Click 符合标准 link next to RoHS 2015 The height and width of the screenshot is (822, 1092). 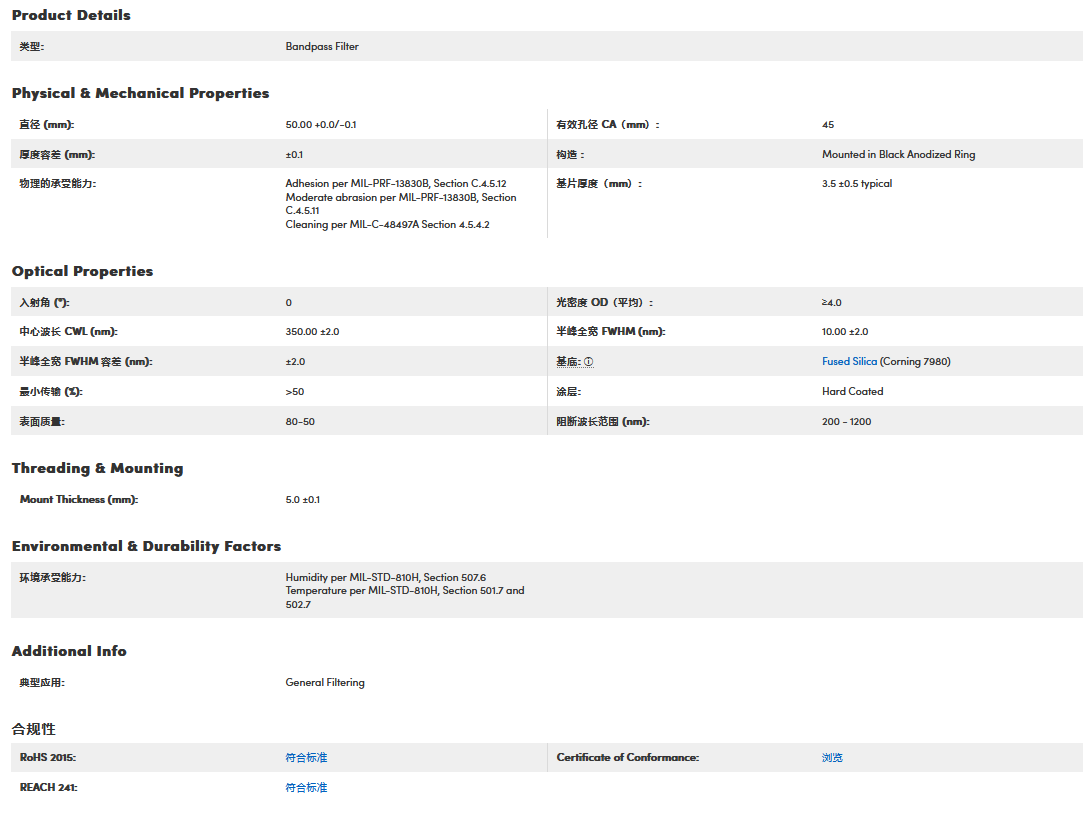click(306, 758)
